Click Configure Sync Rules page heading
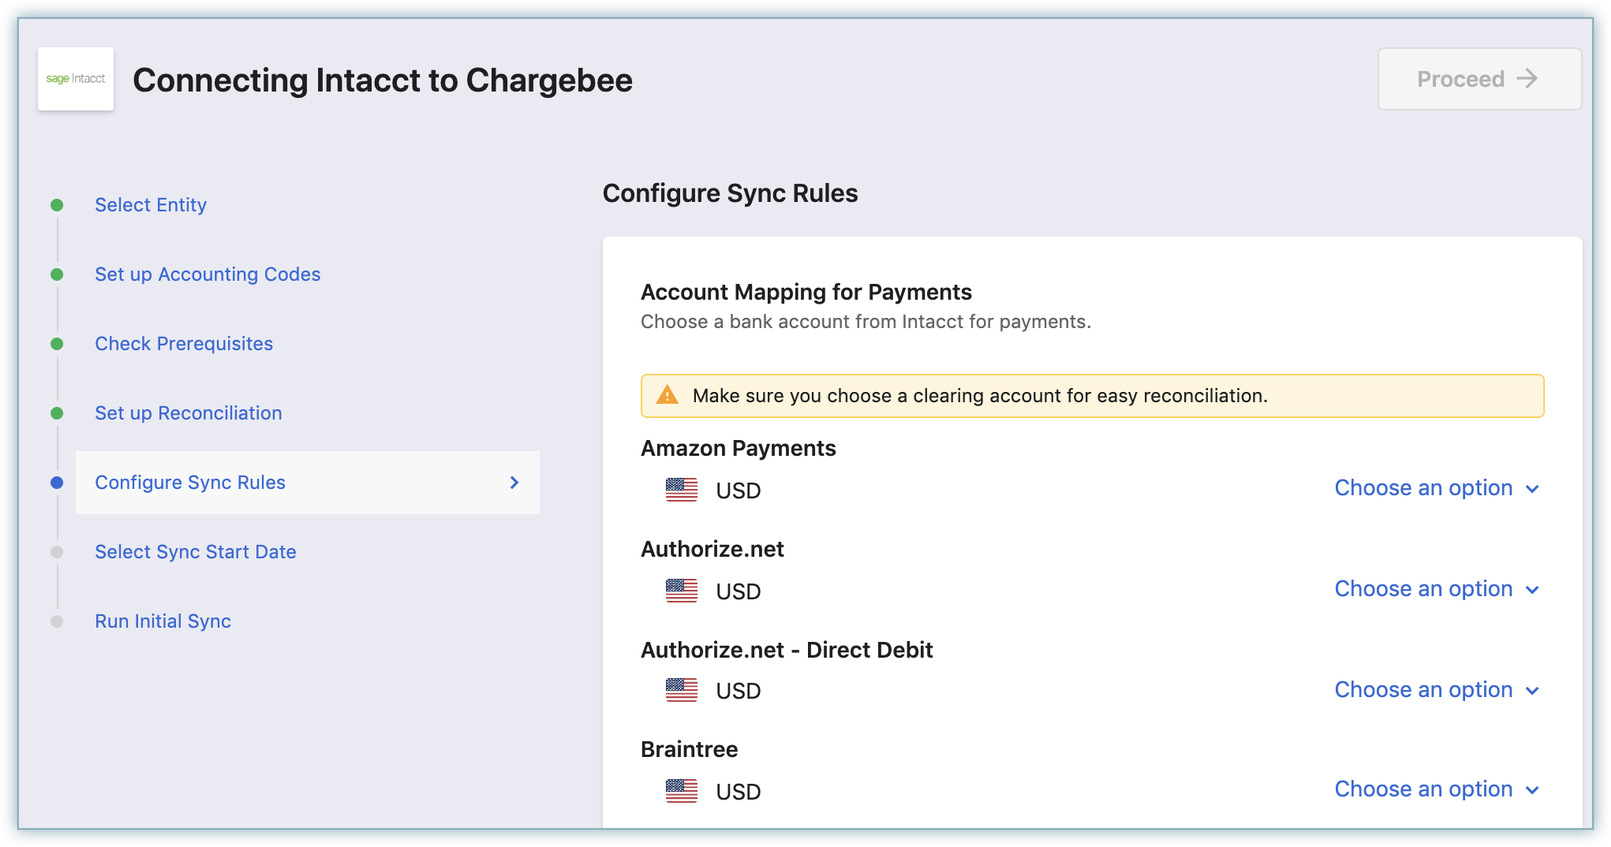The image size is (1611, 847). coord(730,193)
